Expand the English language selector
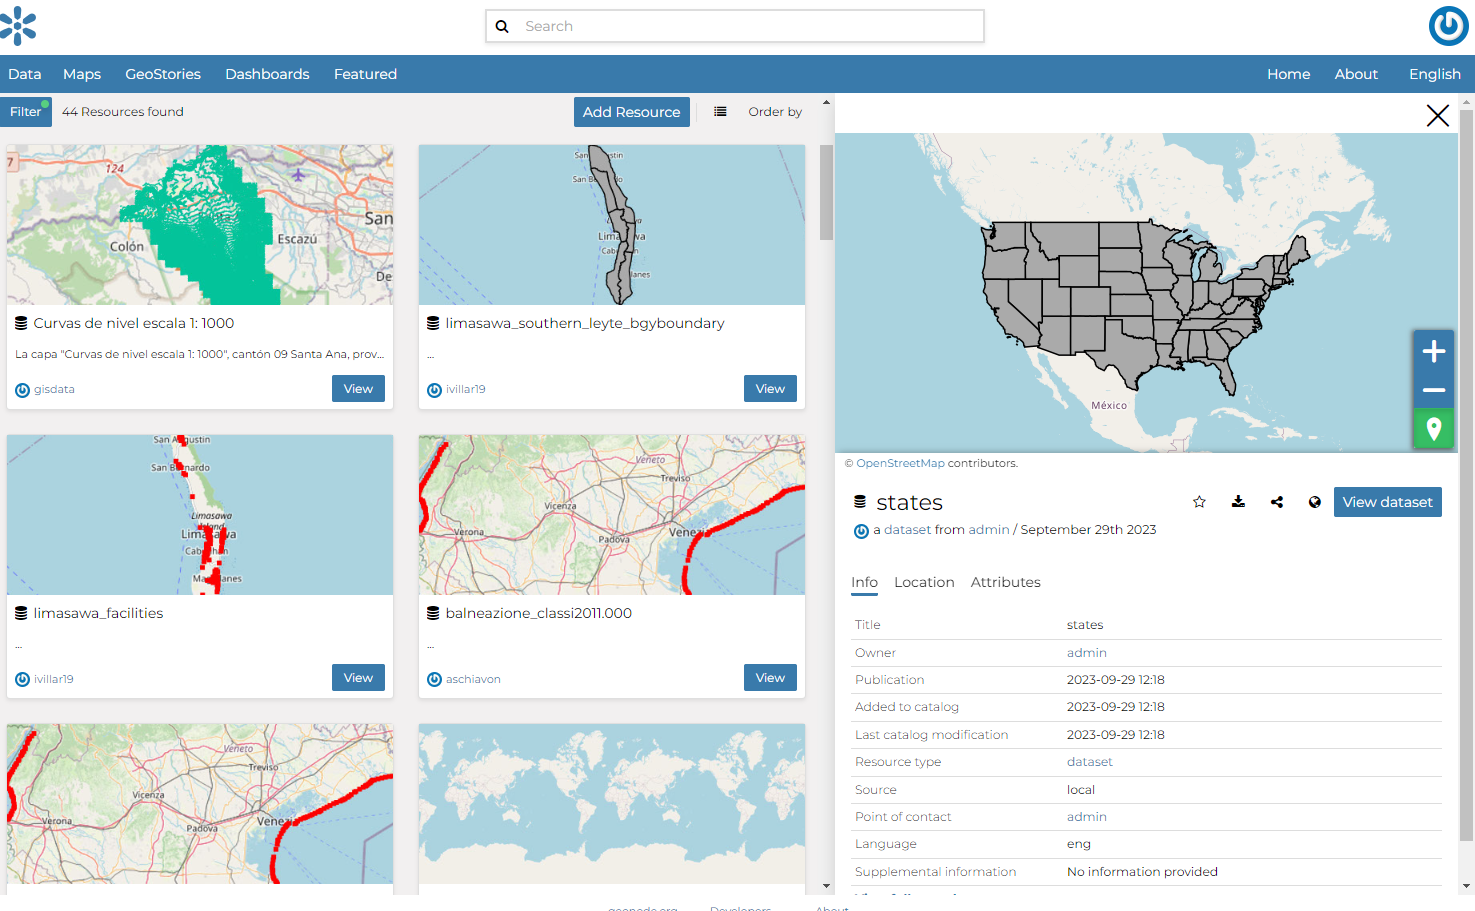Image resolution: width=1475 pixels, height=911 pixels. tap(1434, 73)
